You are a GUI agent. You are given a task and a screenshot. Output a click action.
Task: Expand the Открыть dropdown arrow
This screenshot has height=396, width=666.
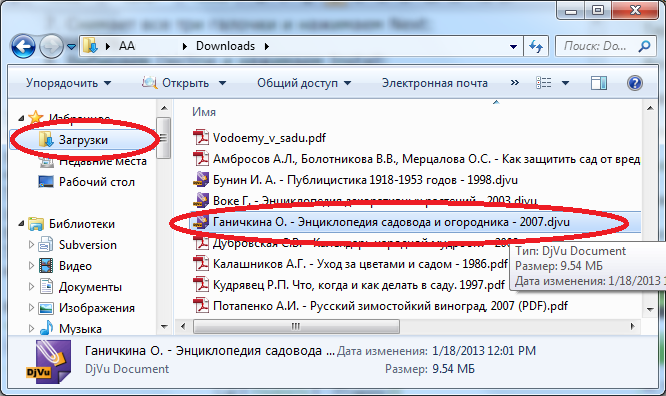tap(222, 83)
